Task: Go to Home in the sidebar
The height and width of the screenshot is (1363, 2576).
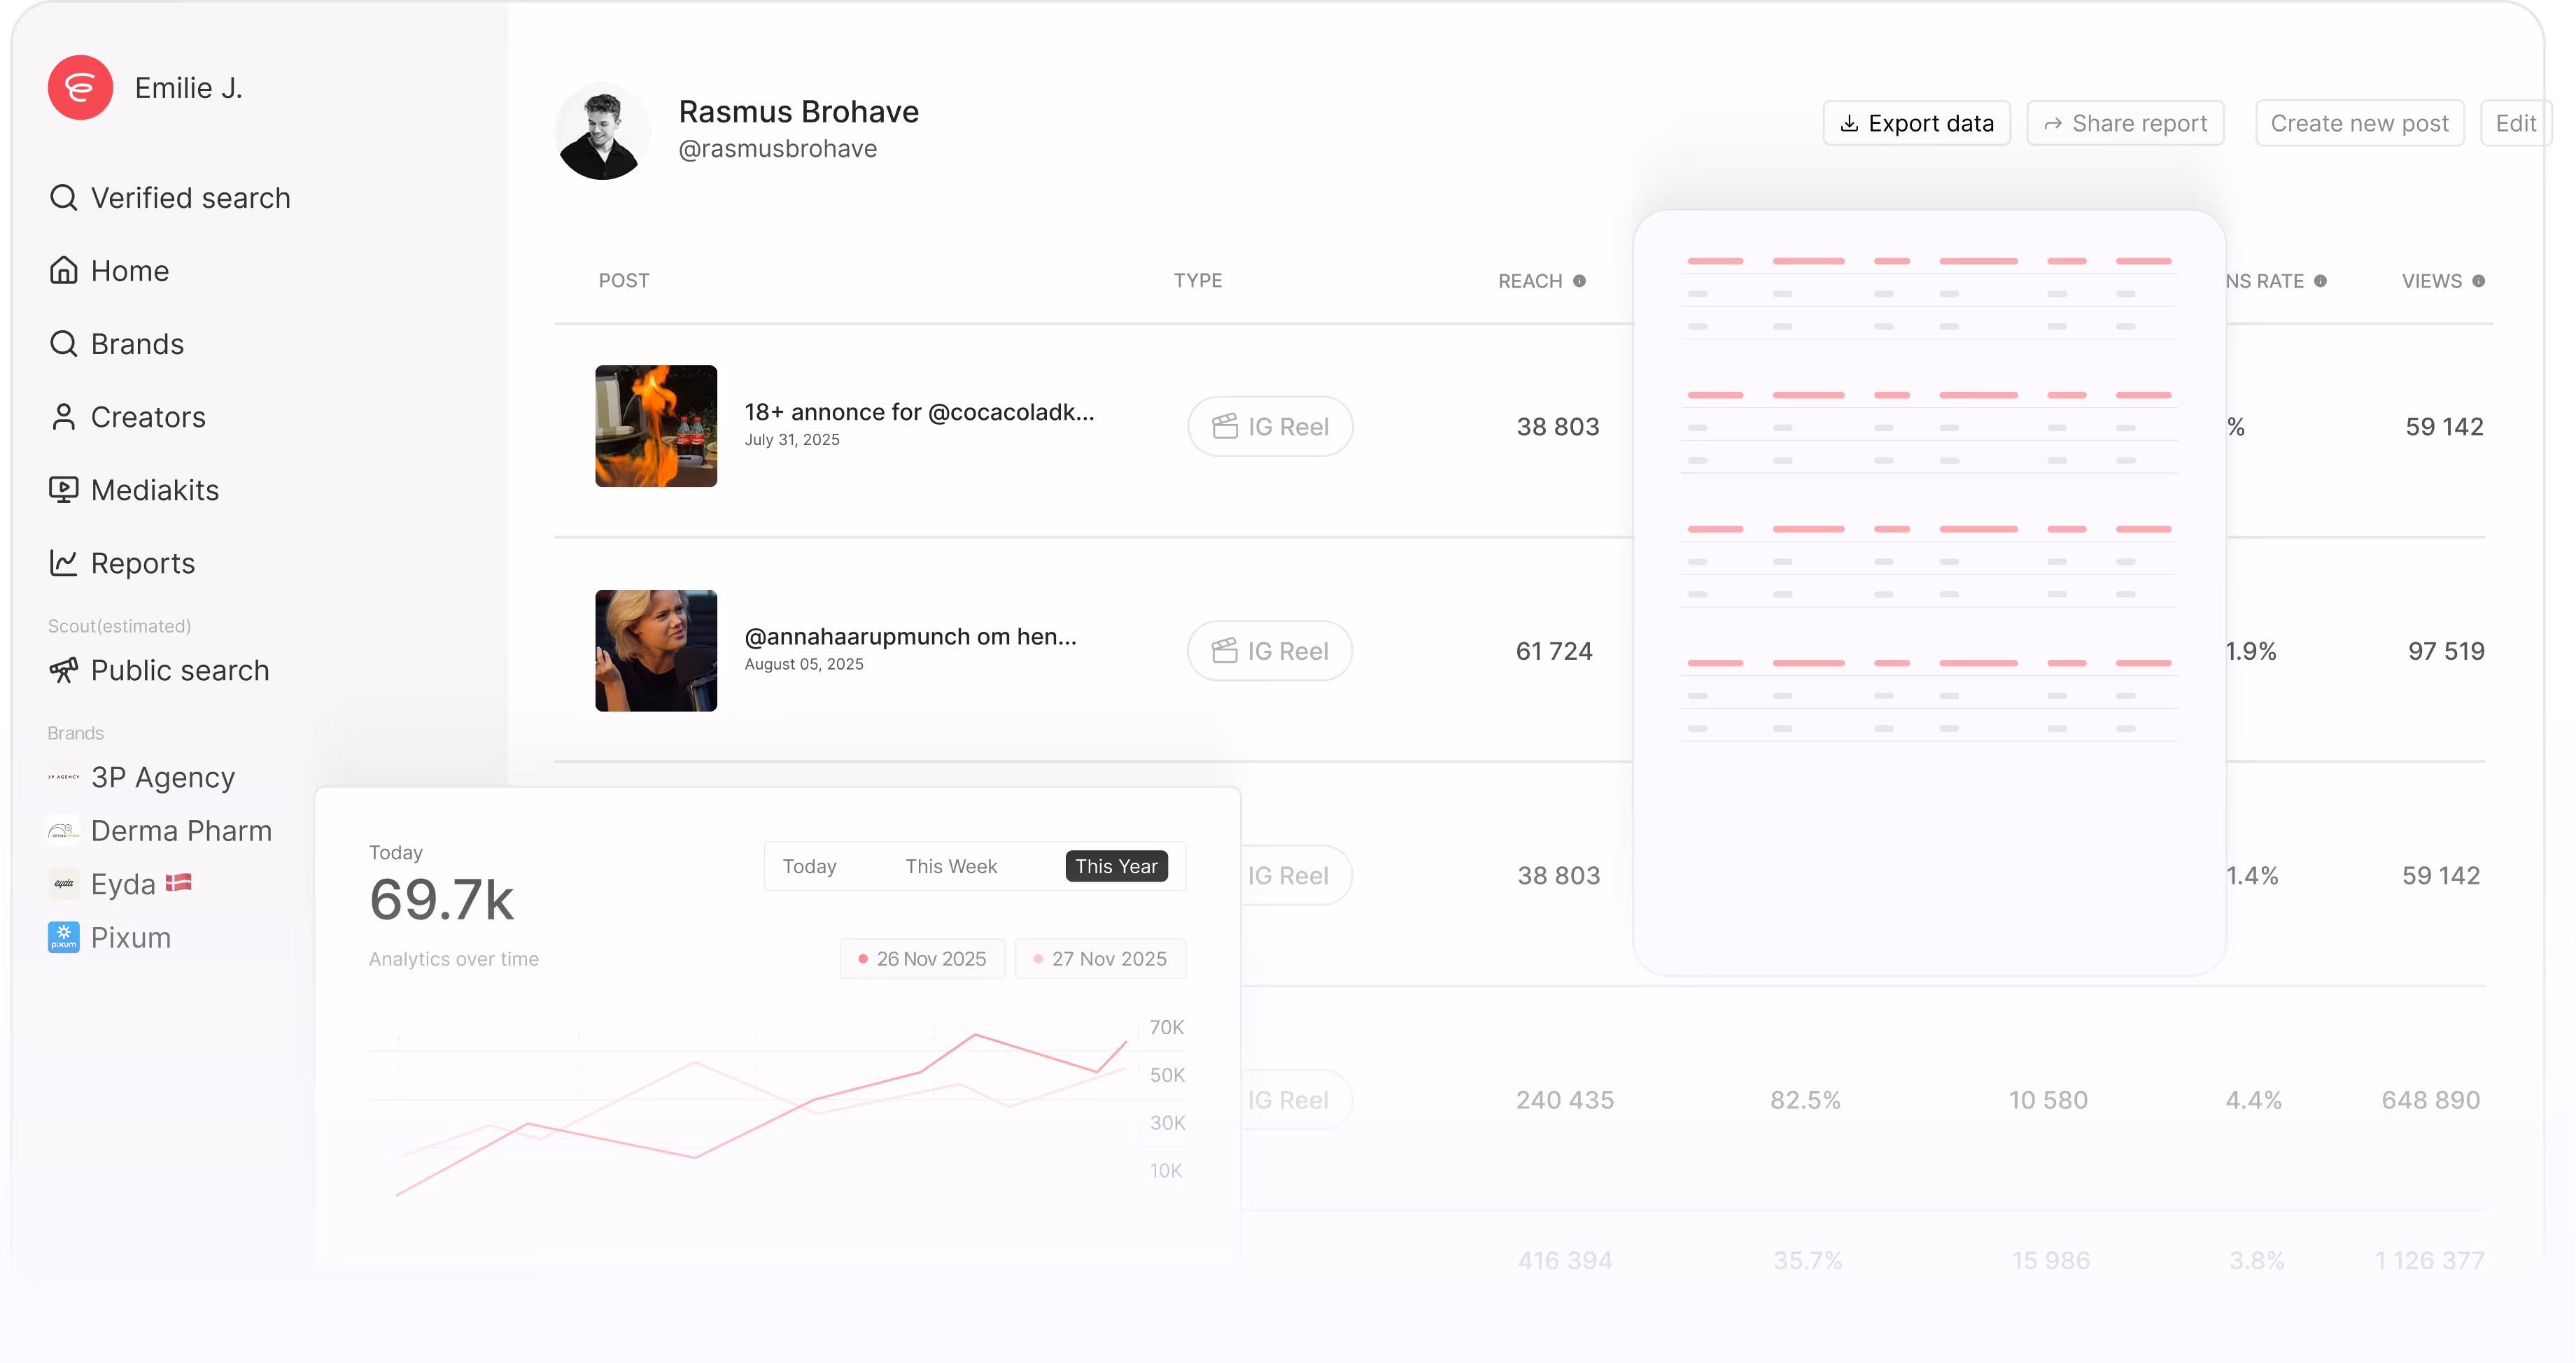Action: [129, 270]
